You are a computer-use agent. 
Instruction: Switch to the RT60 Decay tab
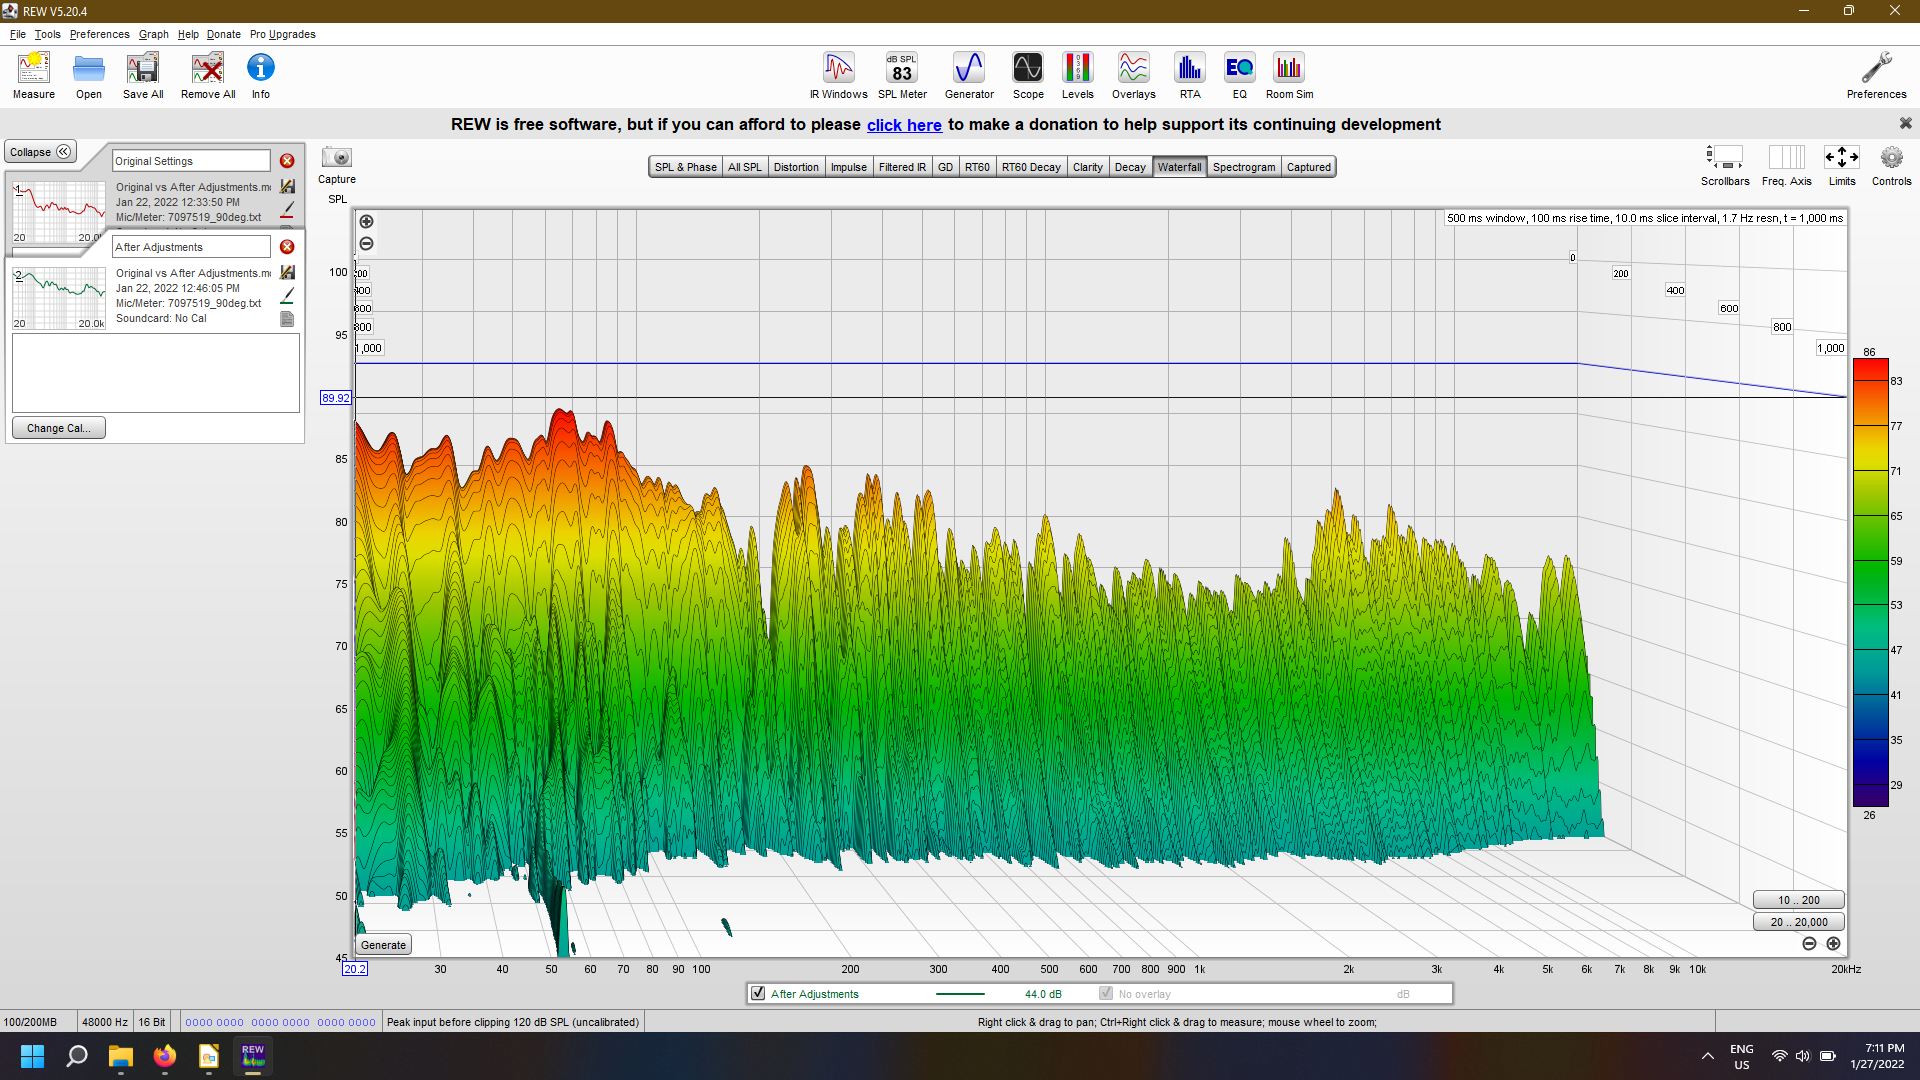coord(1031,167)
